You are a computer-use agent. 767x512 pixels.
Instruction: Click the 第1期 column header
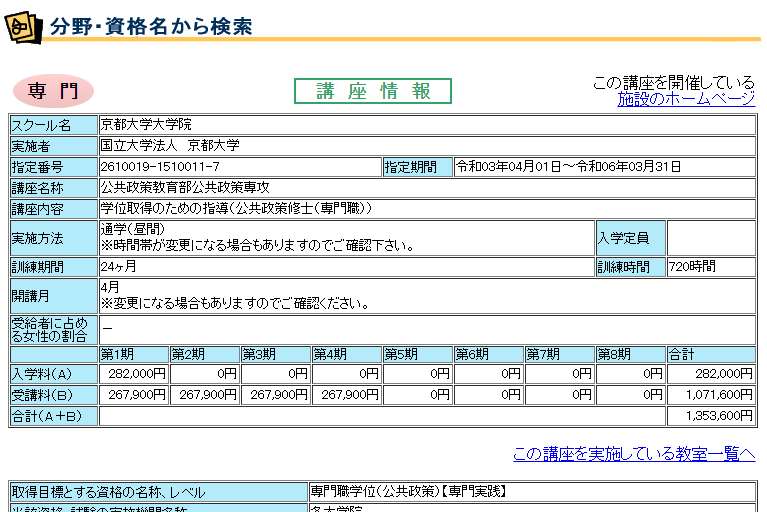point(134,355)
